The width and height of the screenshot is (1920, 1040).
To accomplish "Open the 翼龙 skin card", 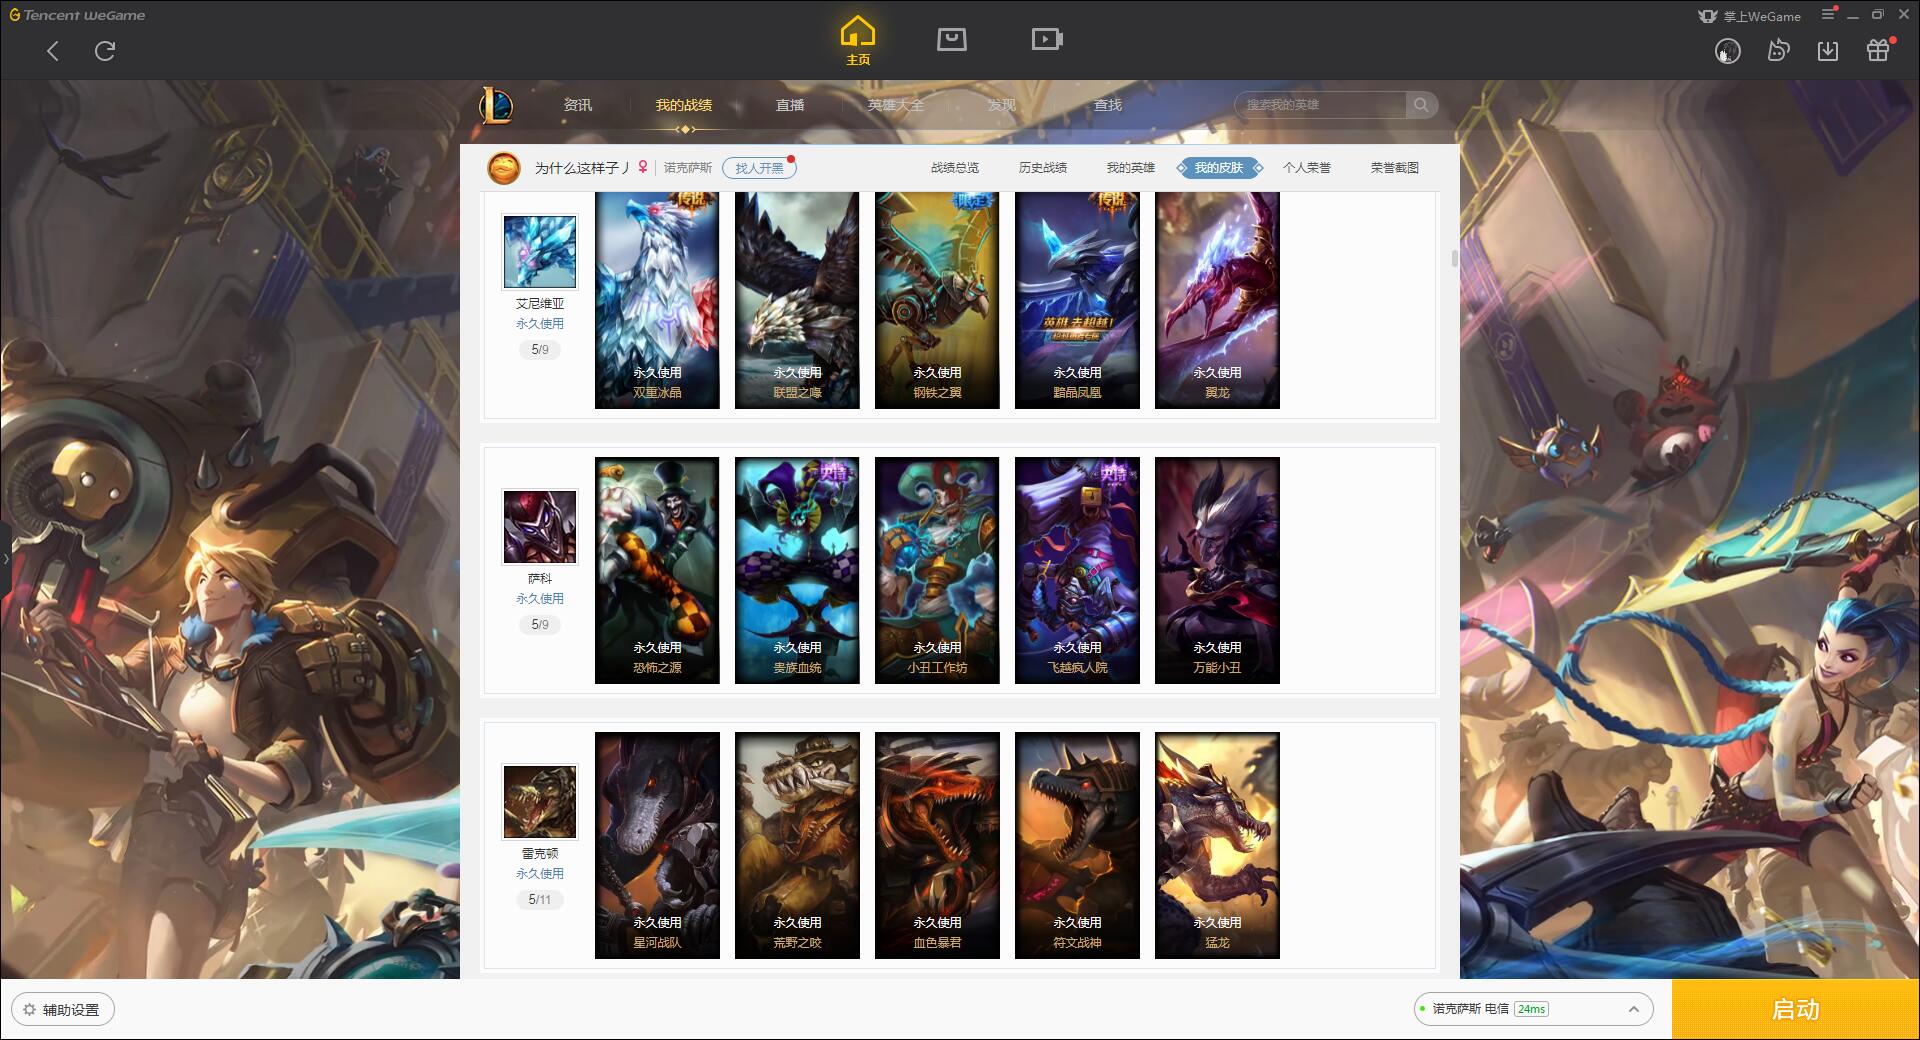I will tap(1217, 300).
